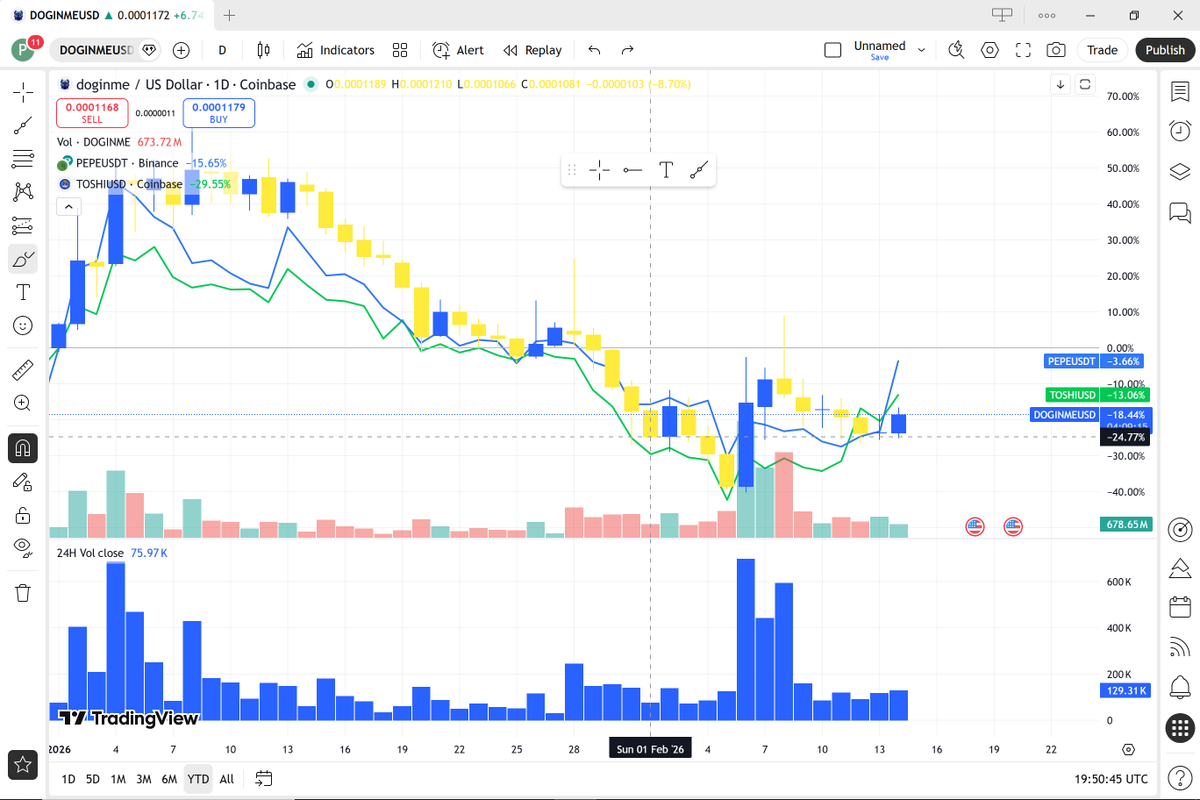Open the Indicators dialog
This screenshot has width=1200, height=800.
click(335, 50)
